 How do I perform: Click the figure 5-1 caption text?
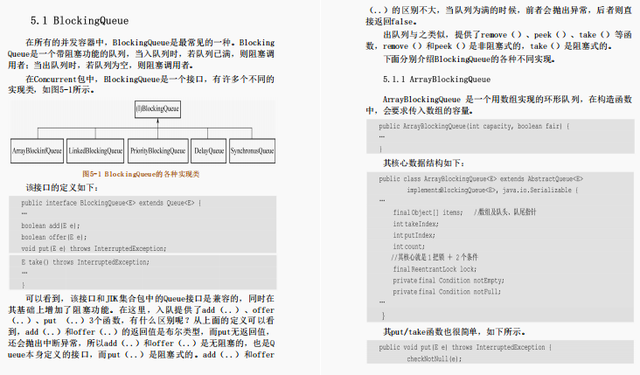[x=141, y=174]
